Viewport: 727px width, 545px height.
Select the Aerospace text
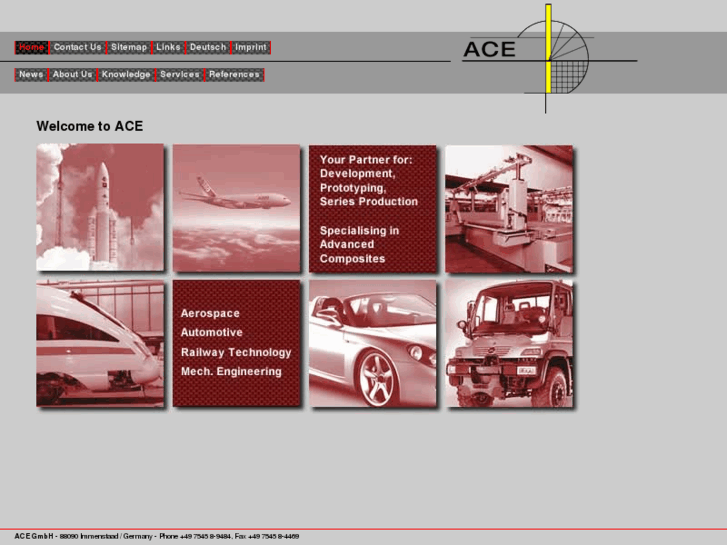[x=210, y=314]
